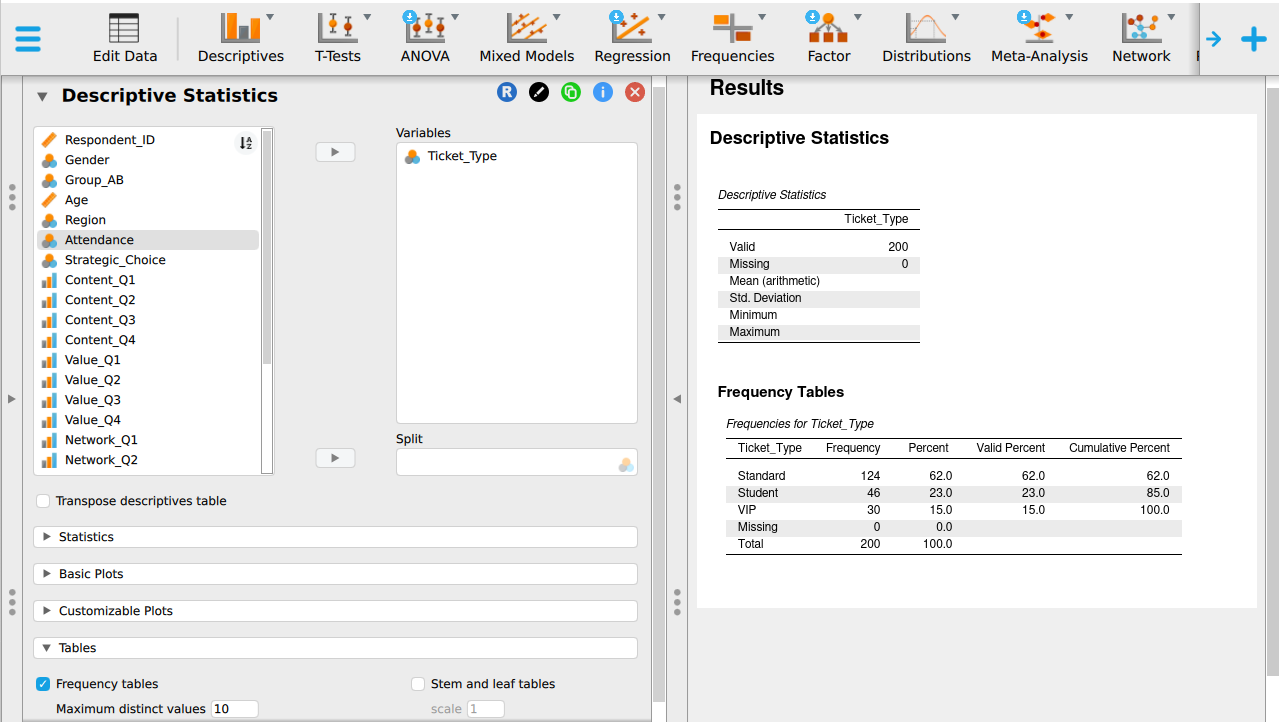Viewport: 1279px width, 722px height.
Task: Open the Descriptives module menu
Action: tap(241, 38)
